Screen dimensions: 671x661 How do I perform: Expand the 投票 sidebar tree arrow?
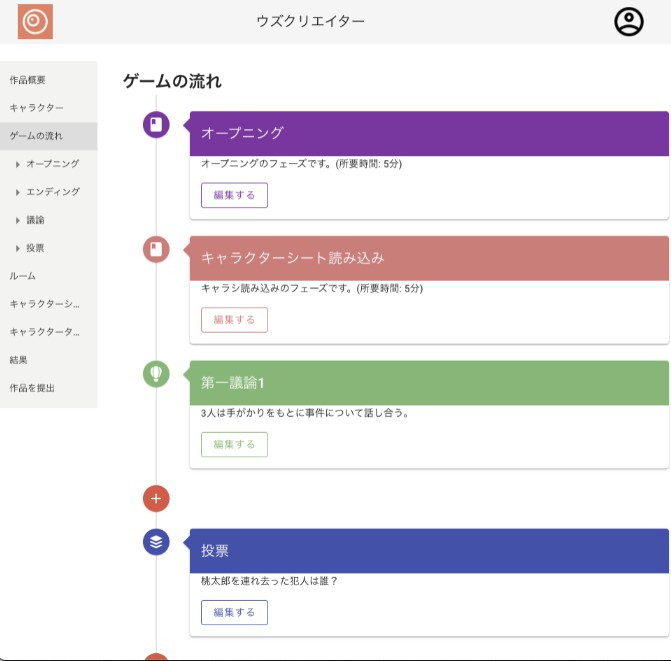18,247
